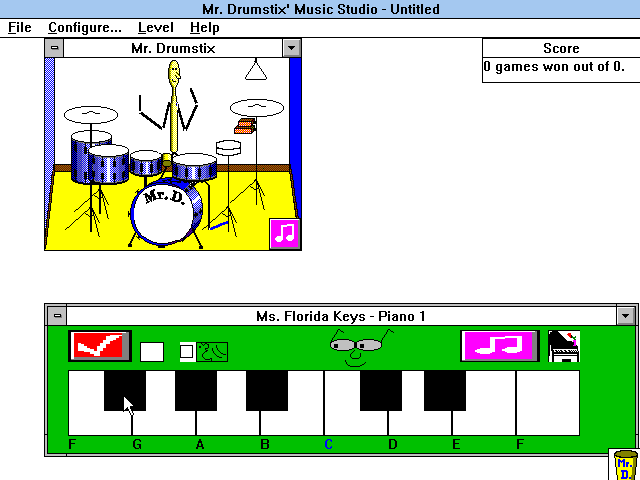640x480 pixels.
Task: Click the Mr. Drumstix window title bar
Action: pyautogui.click(x=173, y=48)
